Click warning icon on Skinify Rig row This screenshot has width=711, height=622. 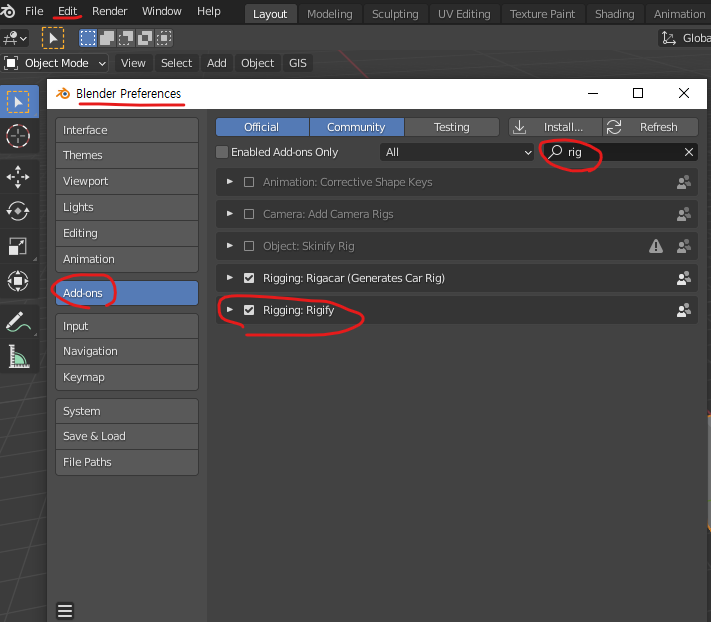pyautogui.click(x=656, y=246)
